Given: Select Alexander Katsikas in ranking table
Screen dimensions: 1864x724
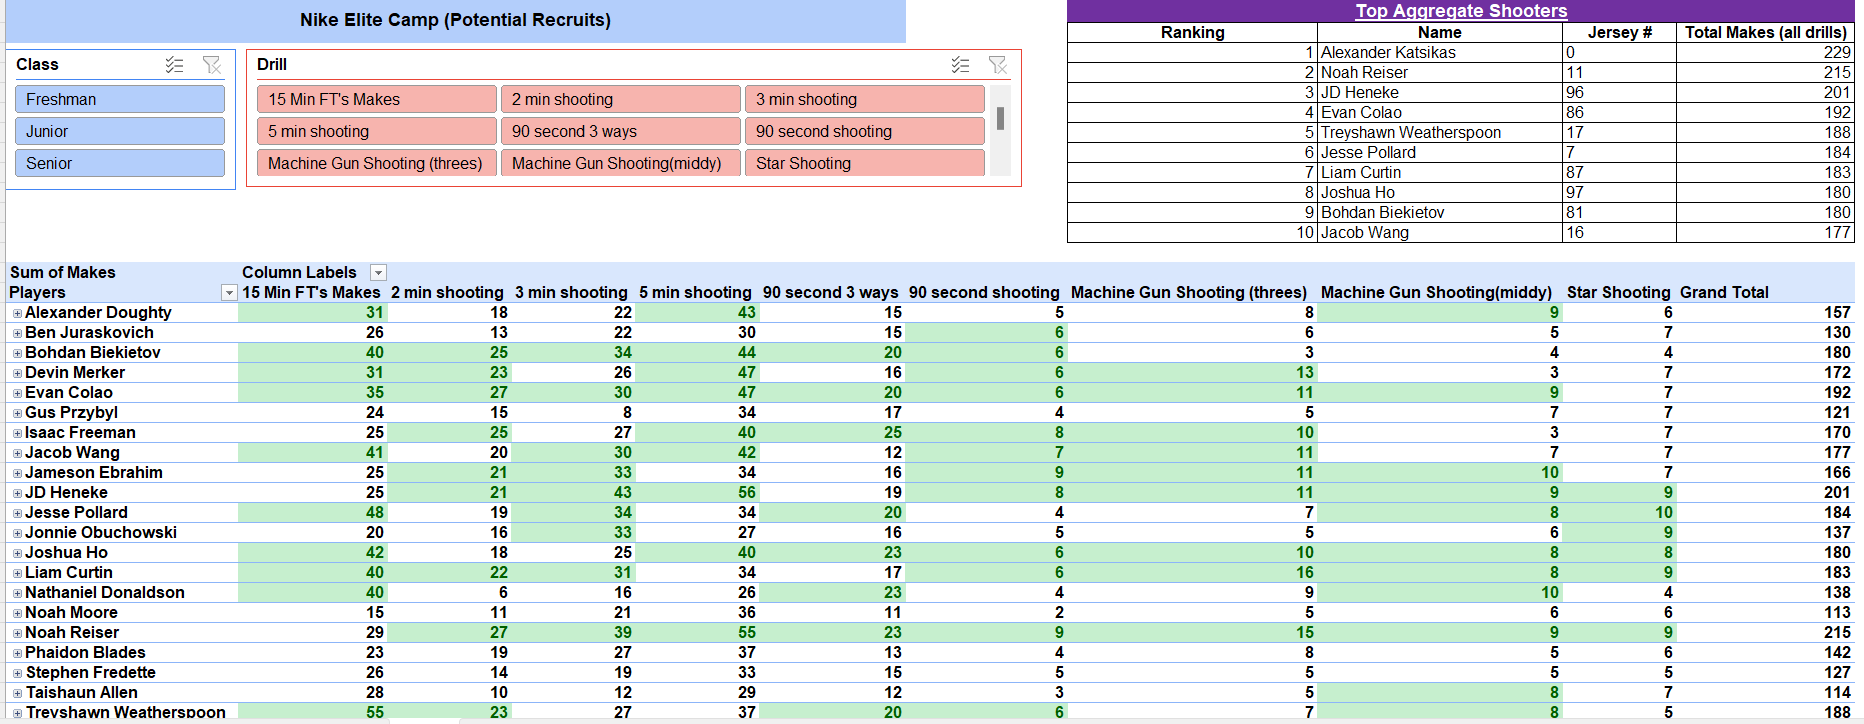Looking at the screenshot, I should (x=1440, y=52).
